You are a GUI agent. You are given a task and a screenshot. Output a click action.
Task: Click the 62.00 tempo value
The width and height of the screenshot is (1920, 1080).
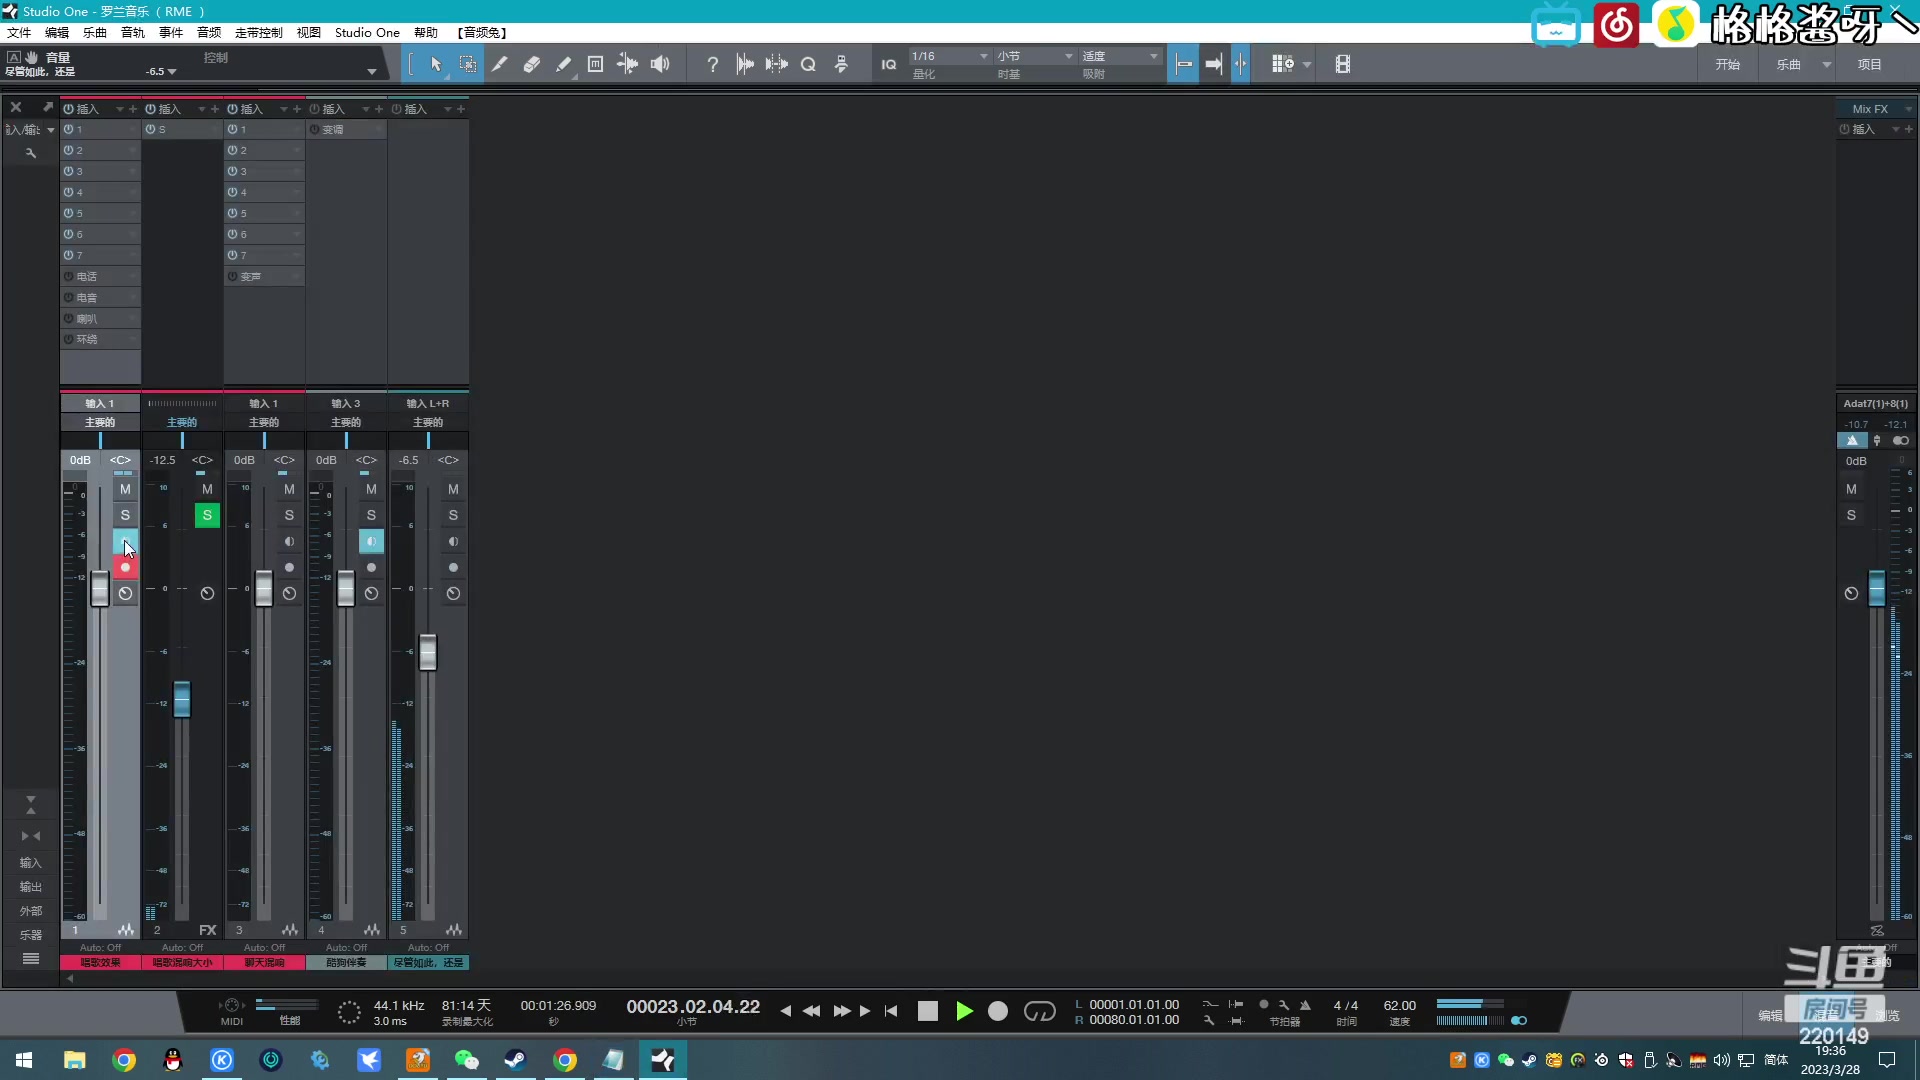point(1400,1005)
